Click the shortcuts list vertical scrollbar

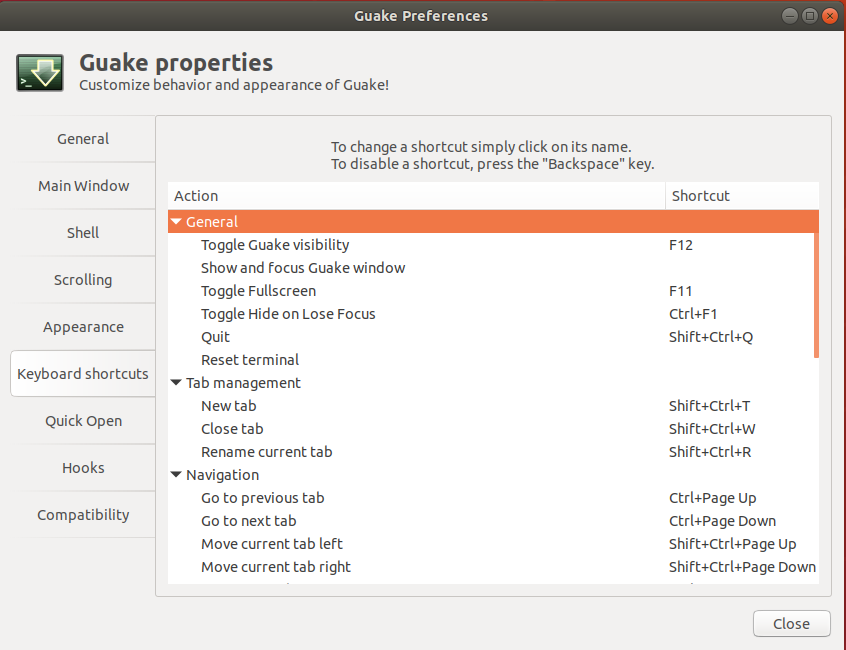pyautogui.click(x=816, y=295)
